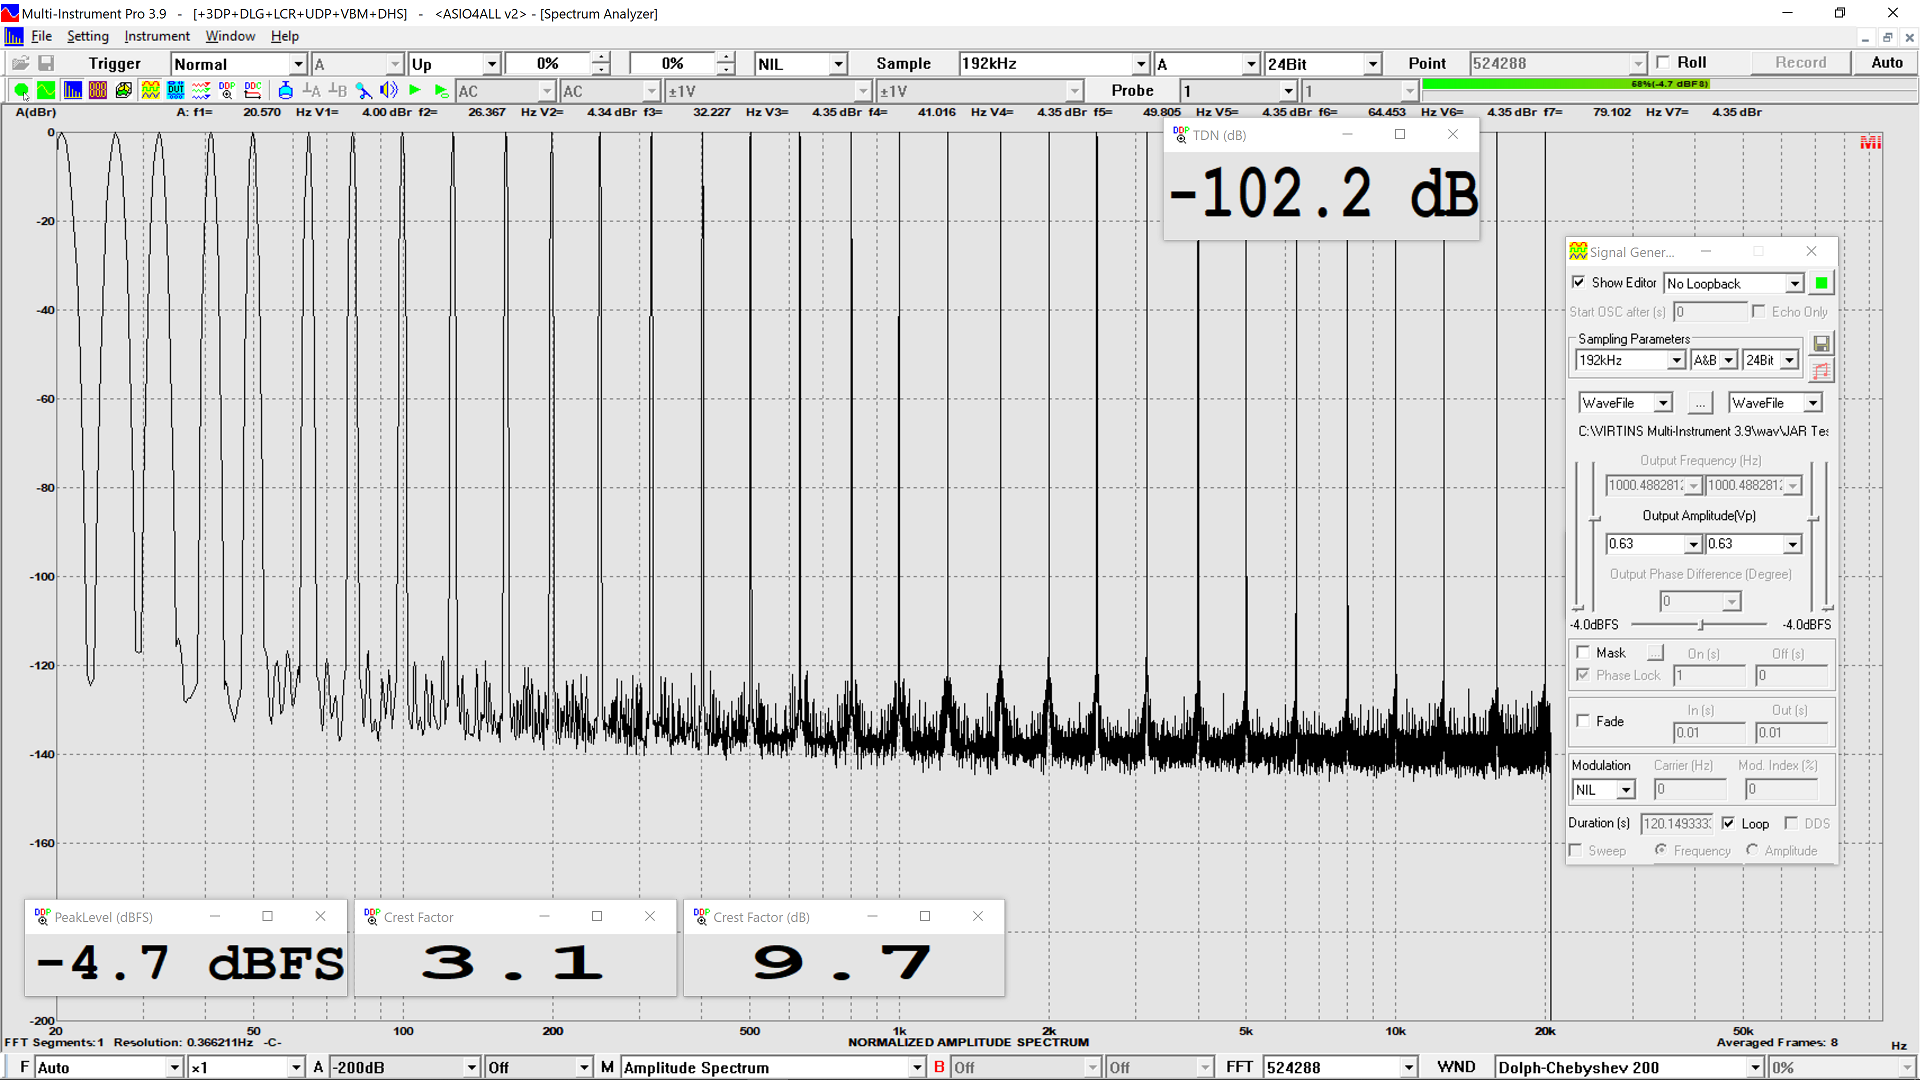
Task: Open the Instrument menu
Action: coord(157,36)
